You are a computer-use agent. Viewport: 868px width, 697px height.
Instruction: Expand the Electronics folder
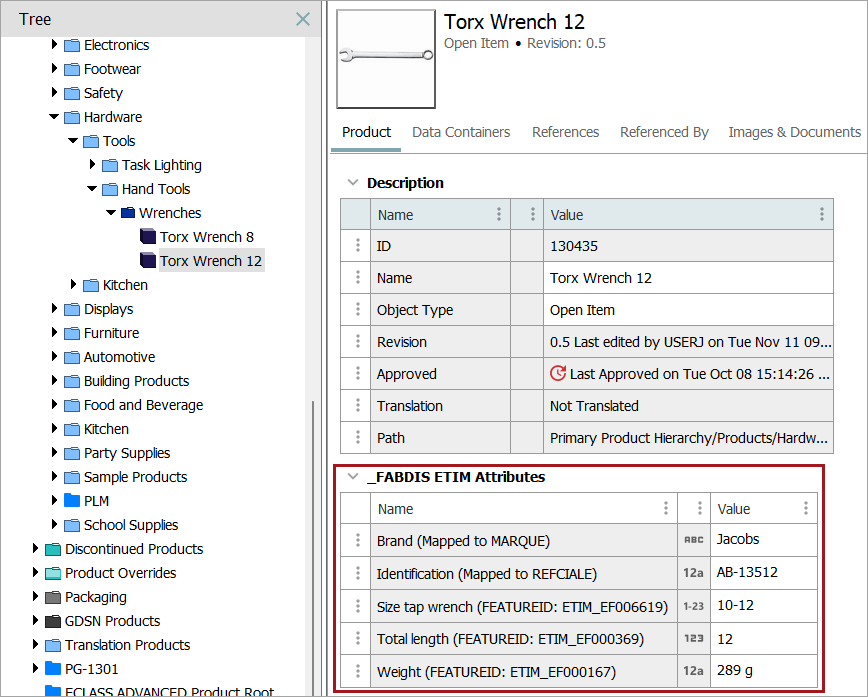pos(54,44)
